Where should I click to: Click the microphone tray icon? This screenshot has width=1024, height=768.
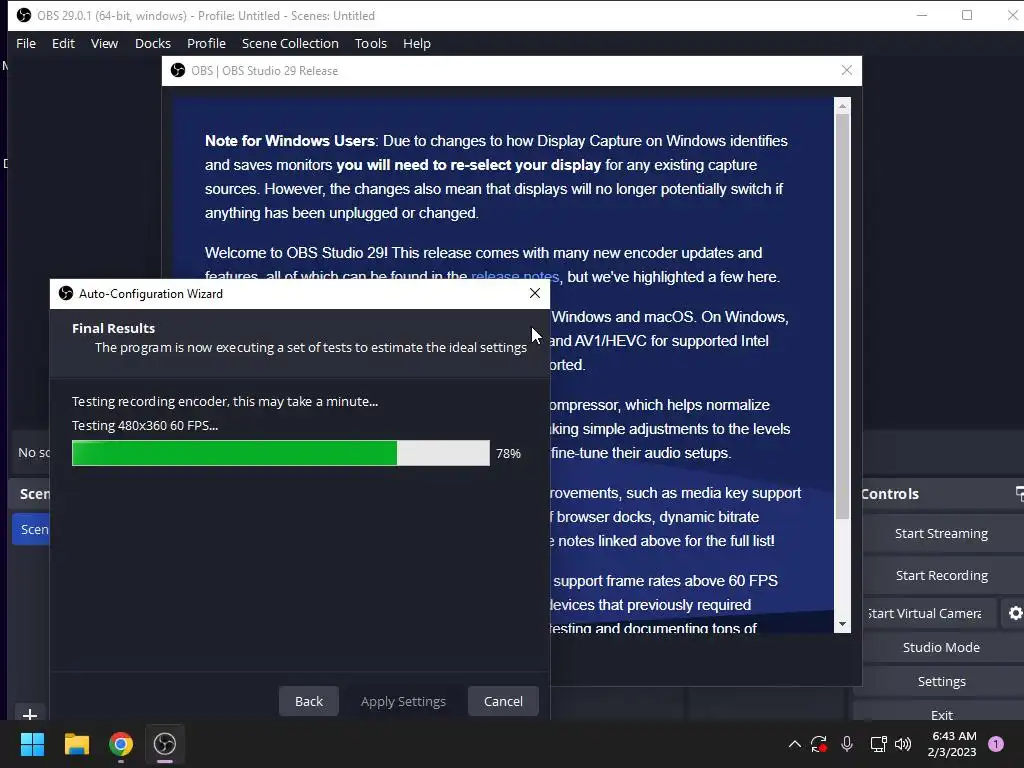tap(847, 744)
